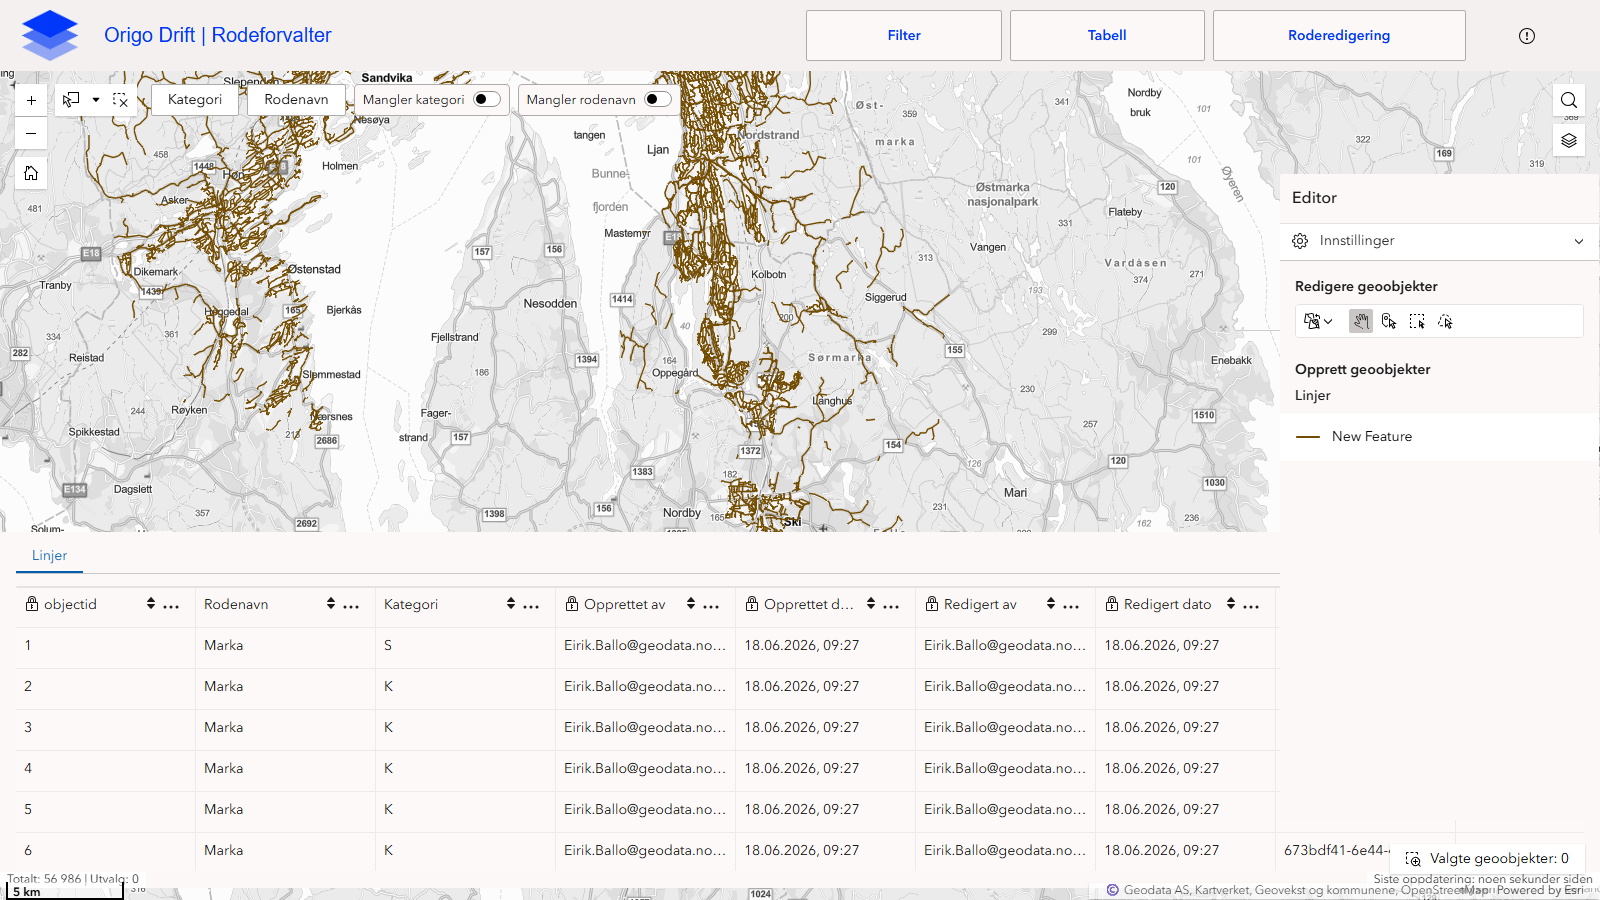
Task: Zoom out on the map
Action: (x=31, y=133)
